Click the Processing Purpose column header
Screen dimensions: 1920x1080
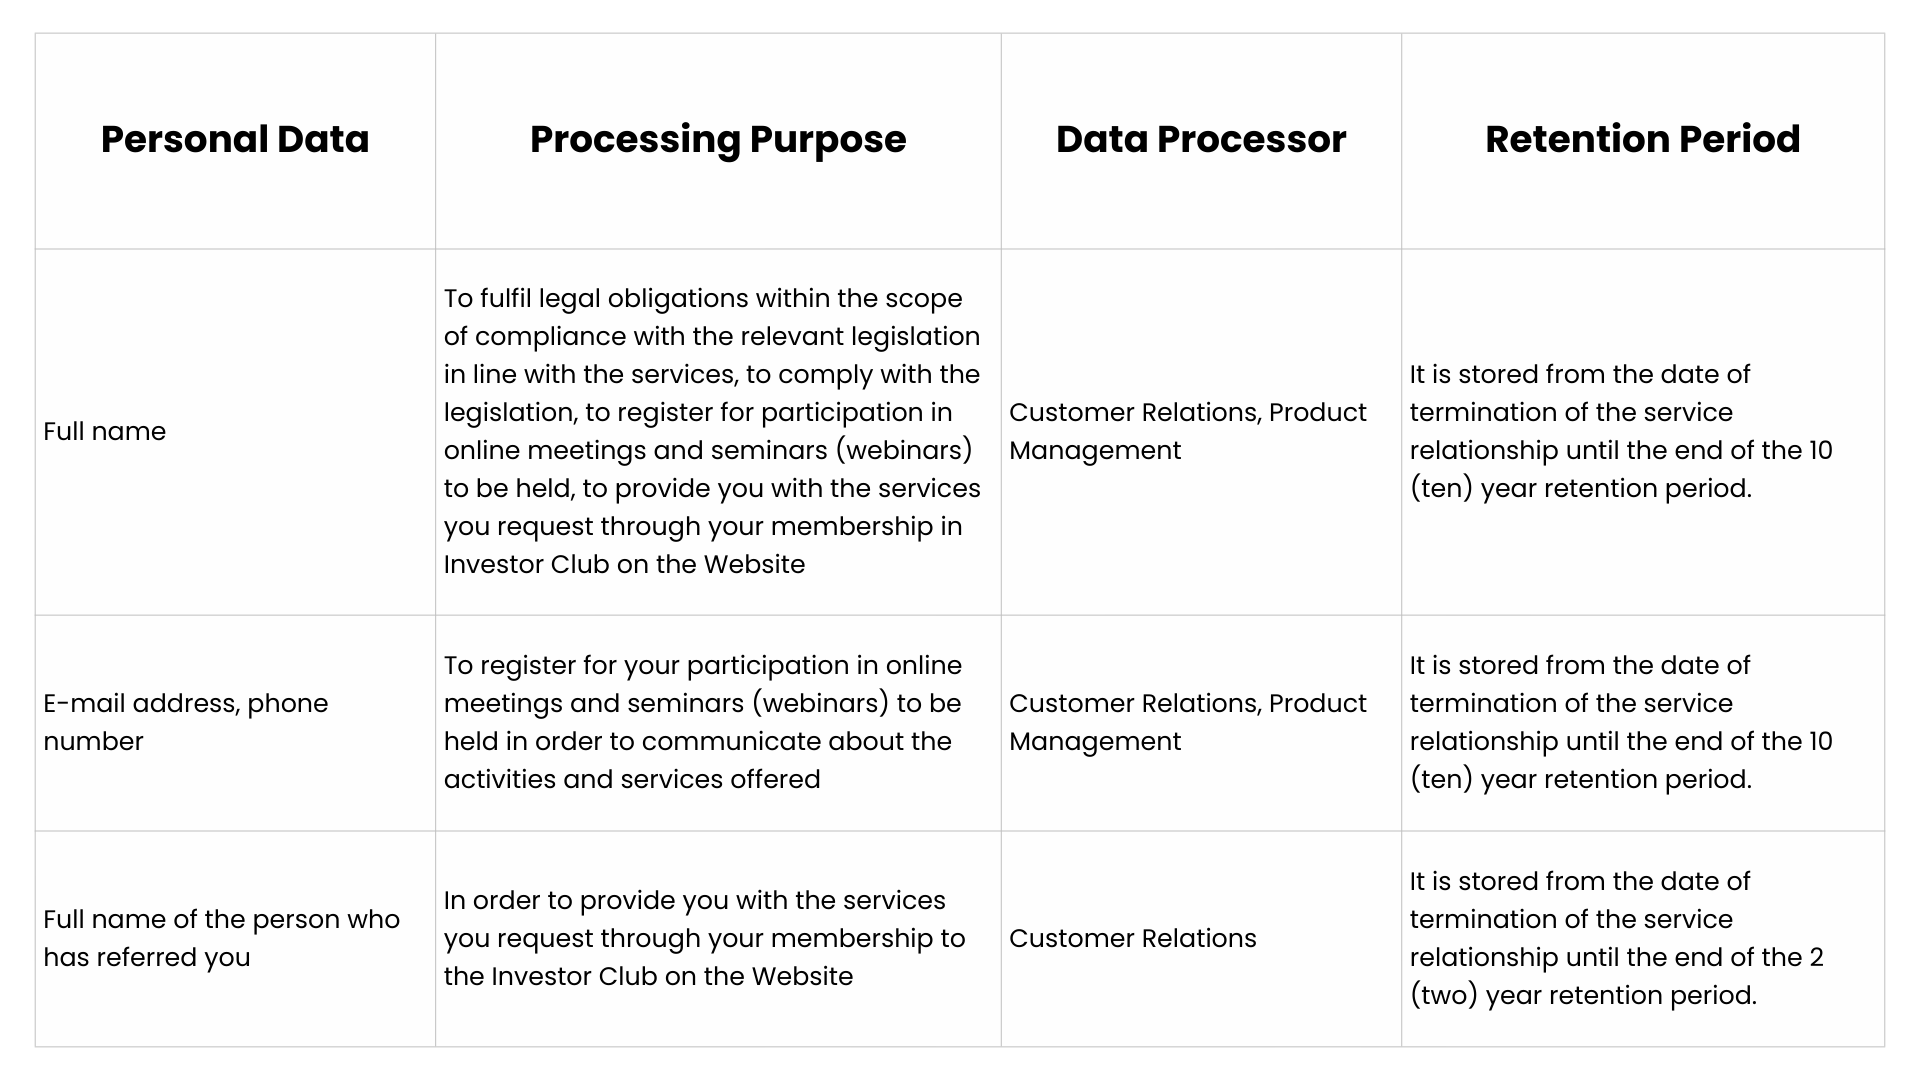[x=718, y=140]
